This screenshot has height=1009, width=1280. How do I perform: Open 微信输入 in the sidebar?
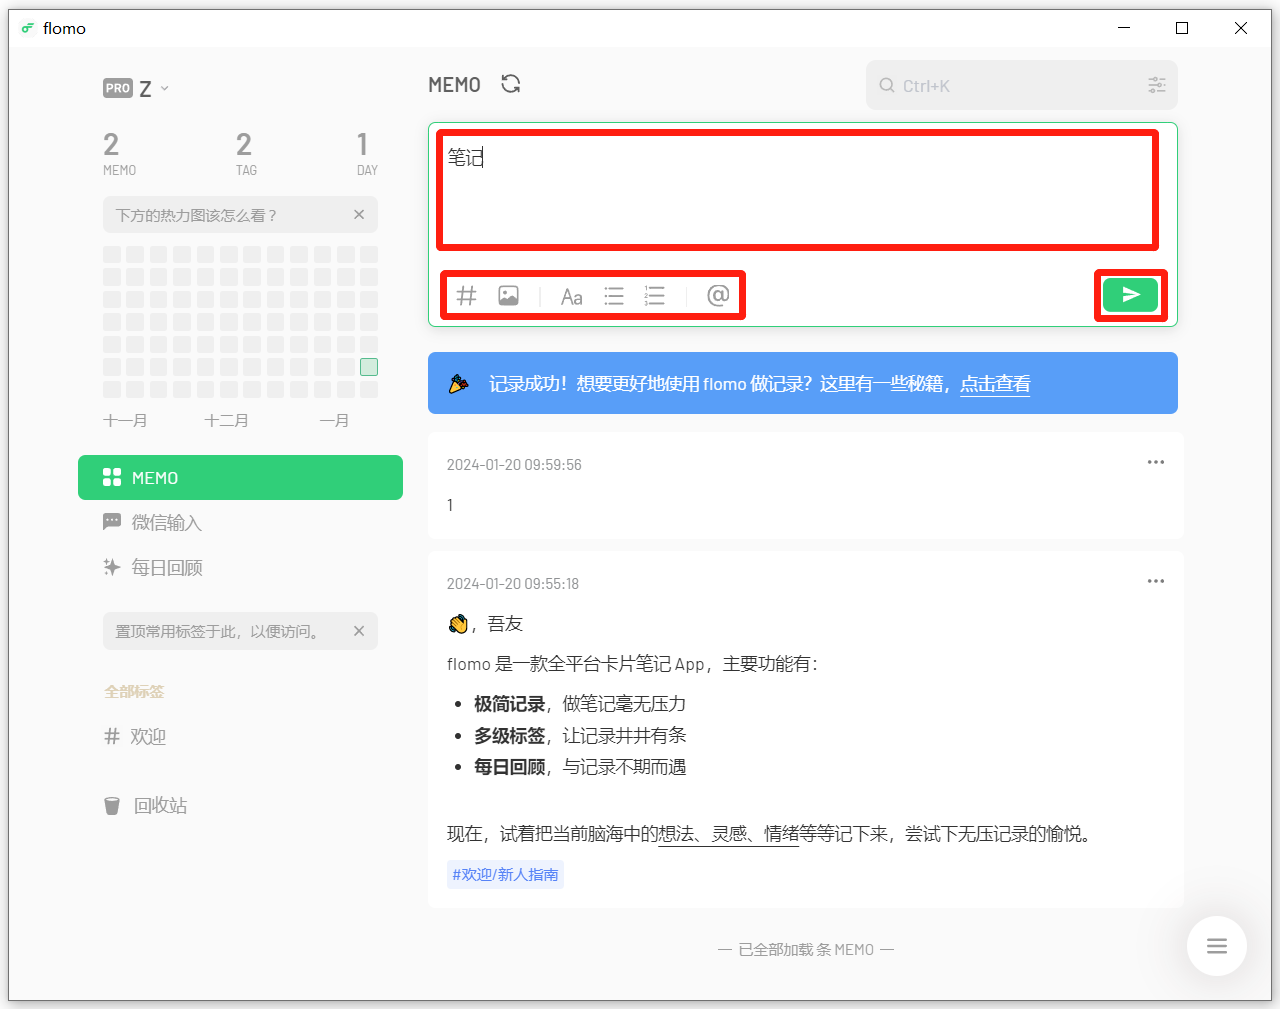[240, 523]
